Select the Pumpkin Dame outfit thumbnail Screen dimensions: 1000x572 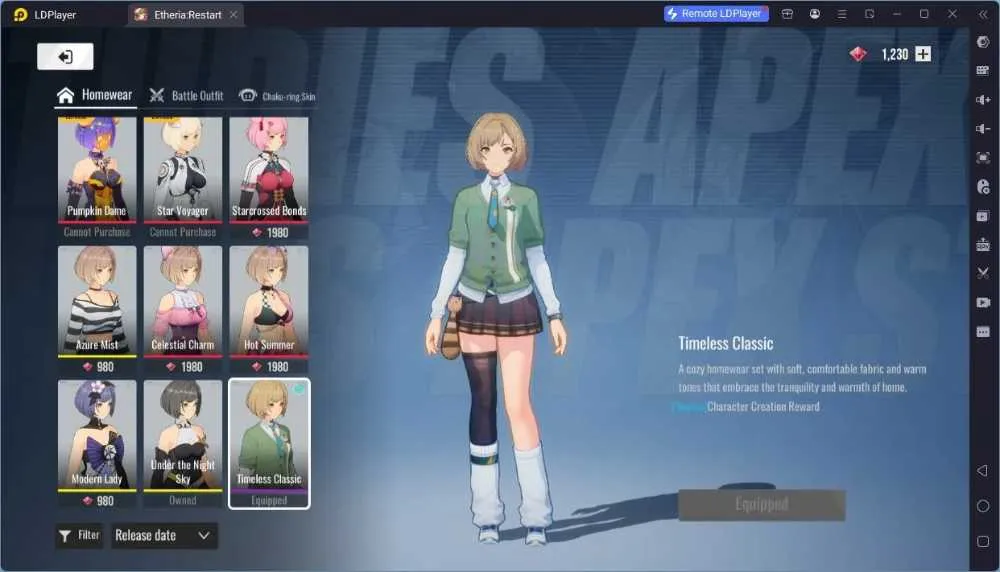(97, 170)
